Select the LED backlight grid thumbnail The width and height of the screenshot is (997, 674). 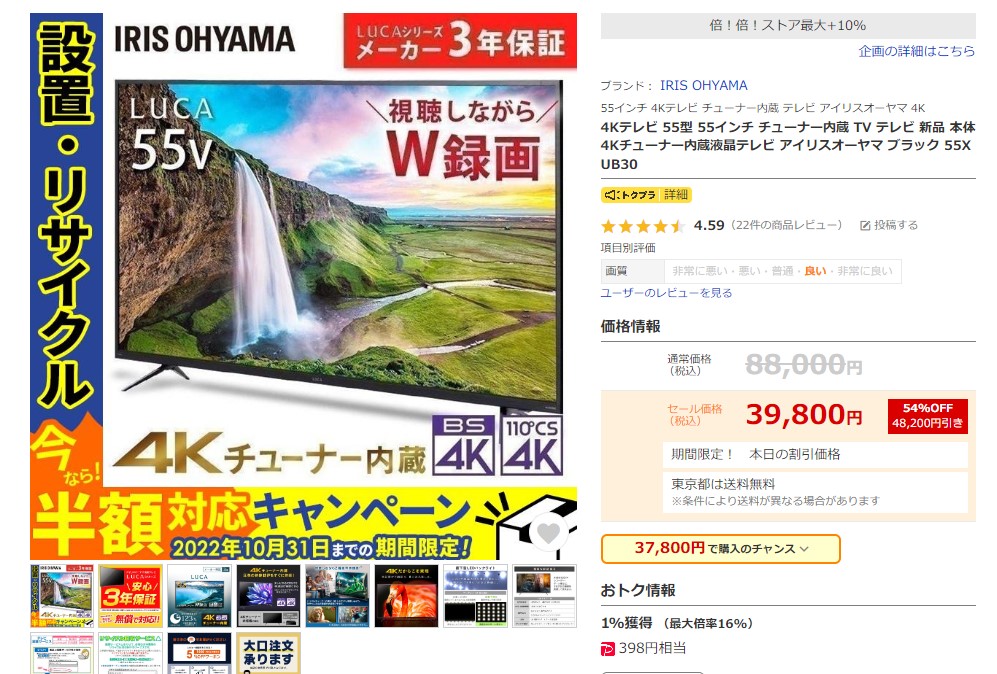pos(475,596)
